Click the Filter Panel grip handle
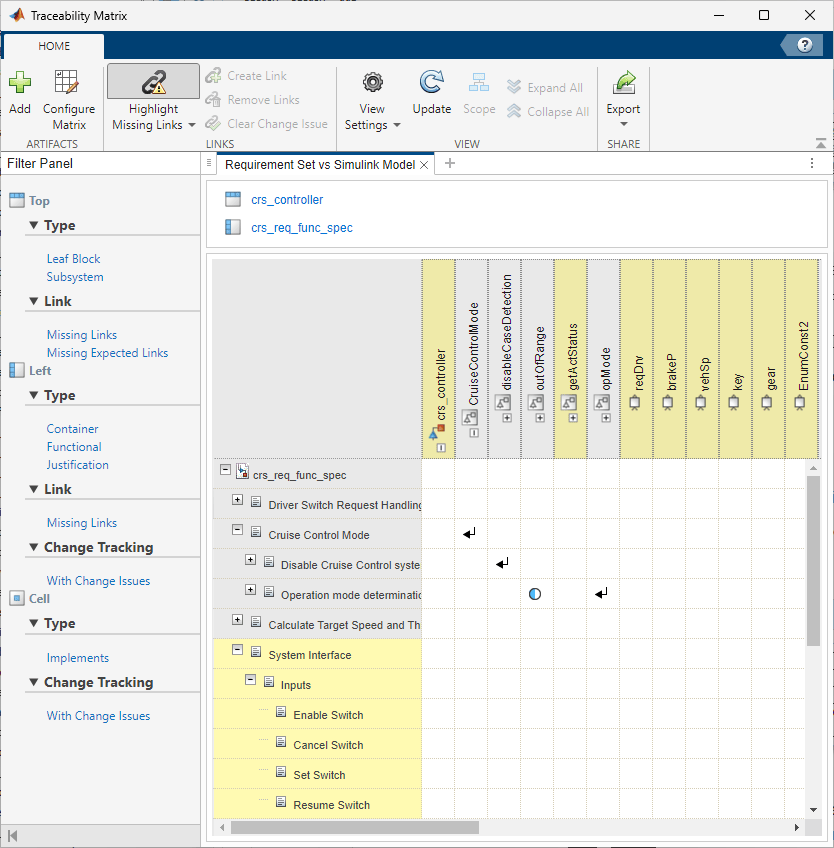 209,162
